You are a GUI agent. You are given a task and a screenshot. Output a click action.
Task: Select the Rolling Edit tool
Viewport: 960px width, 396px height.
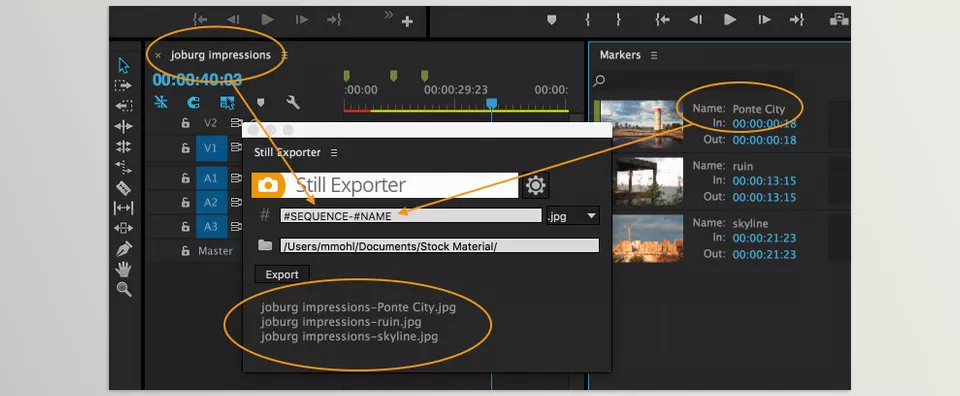click(123, 147)
